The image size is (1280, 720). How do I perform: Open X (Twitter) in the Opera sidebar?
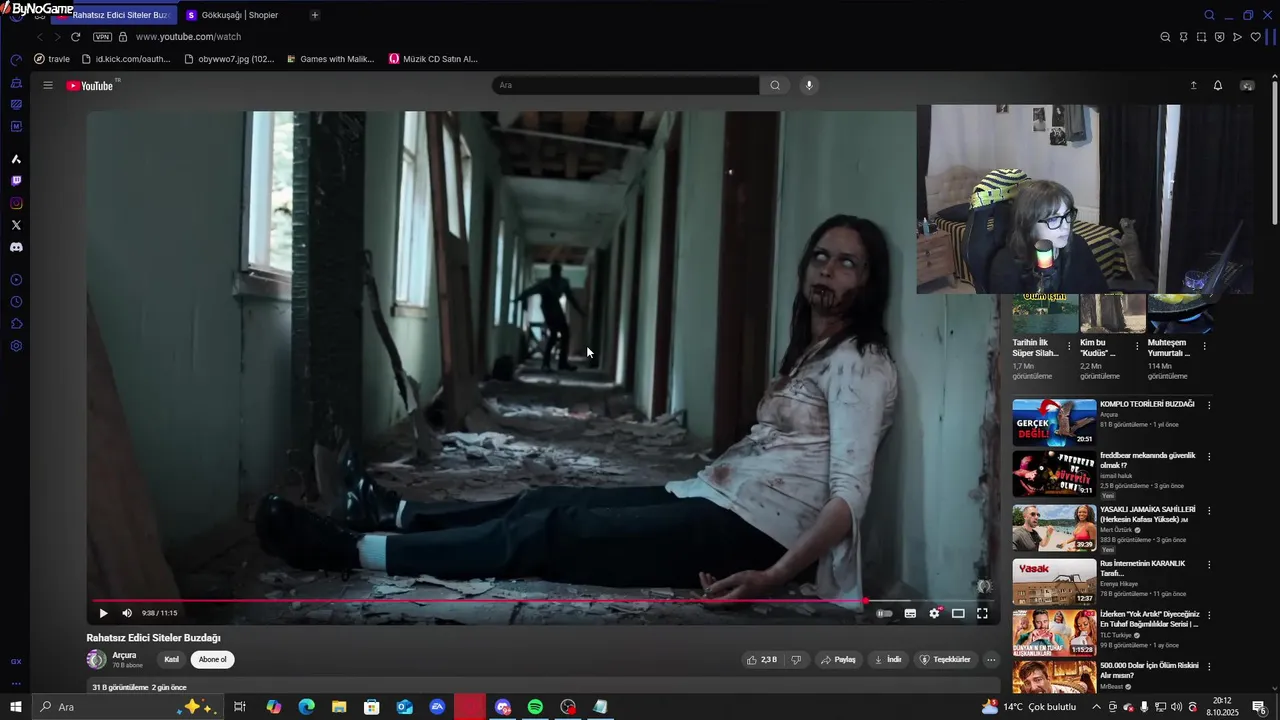coord(16,225)
